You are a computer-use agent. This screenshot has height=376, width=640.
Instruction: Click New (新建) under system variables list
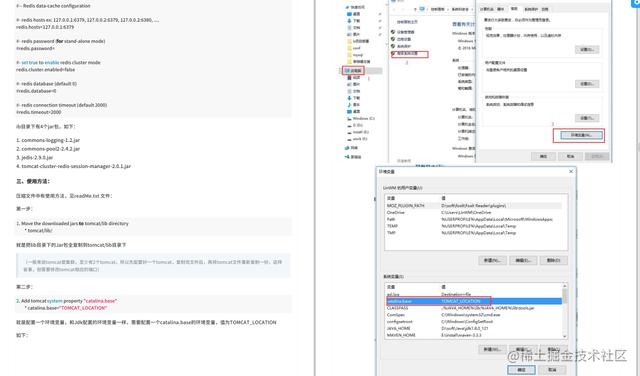492,349
